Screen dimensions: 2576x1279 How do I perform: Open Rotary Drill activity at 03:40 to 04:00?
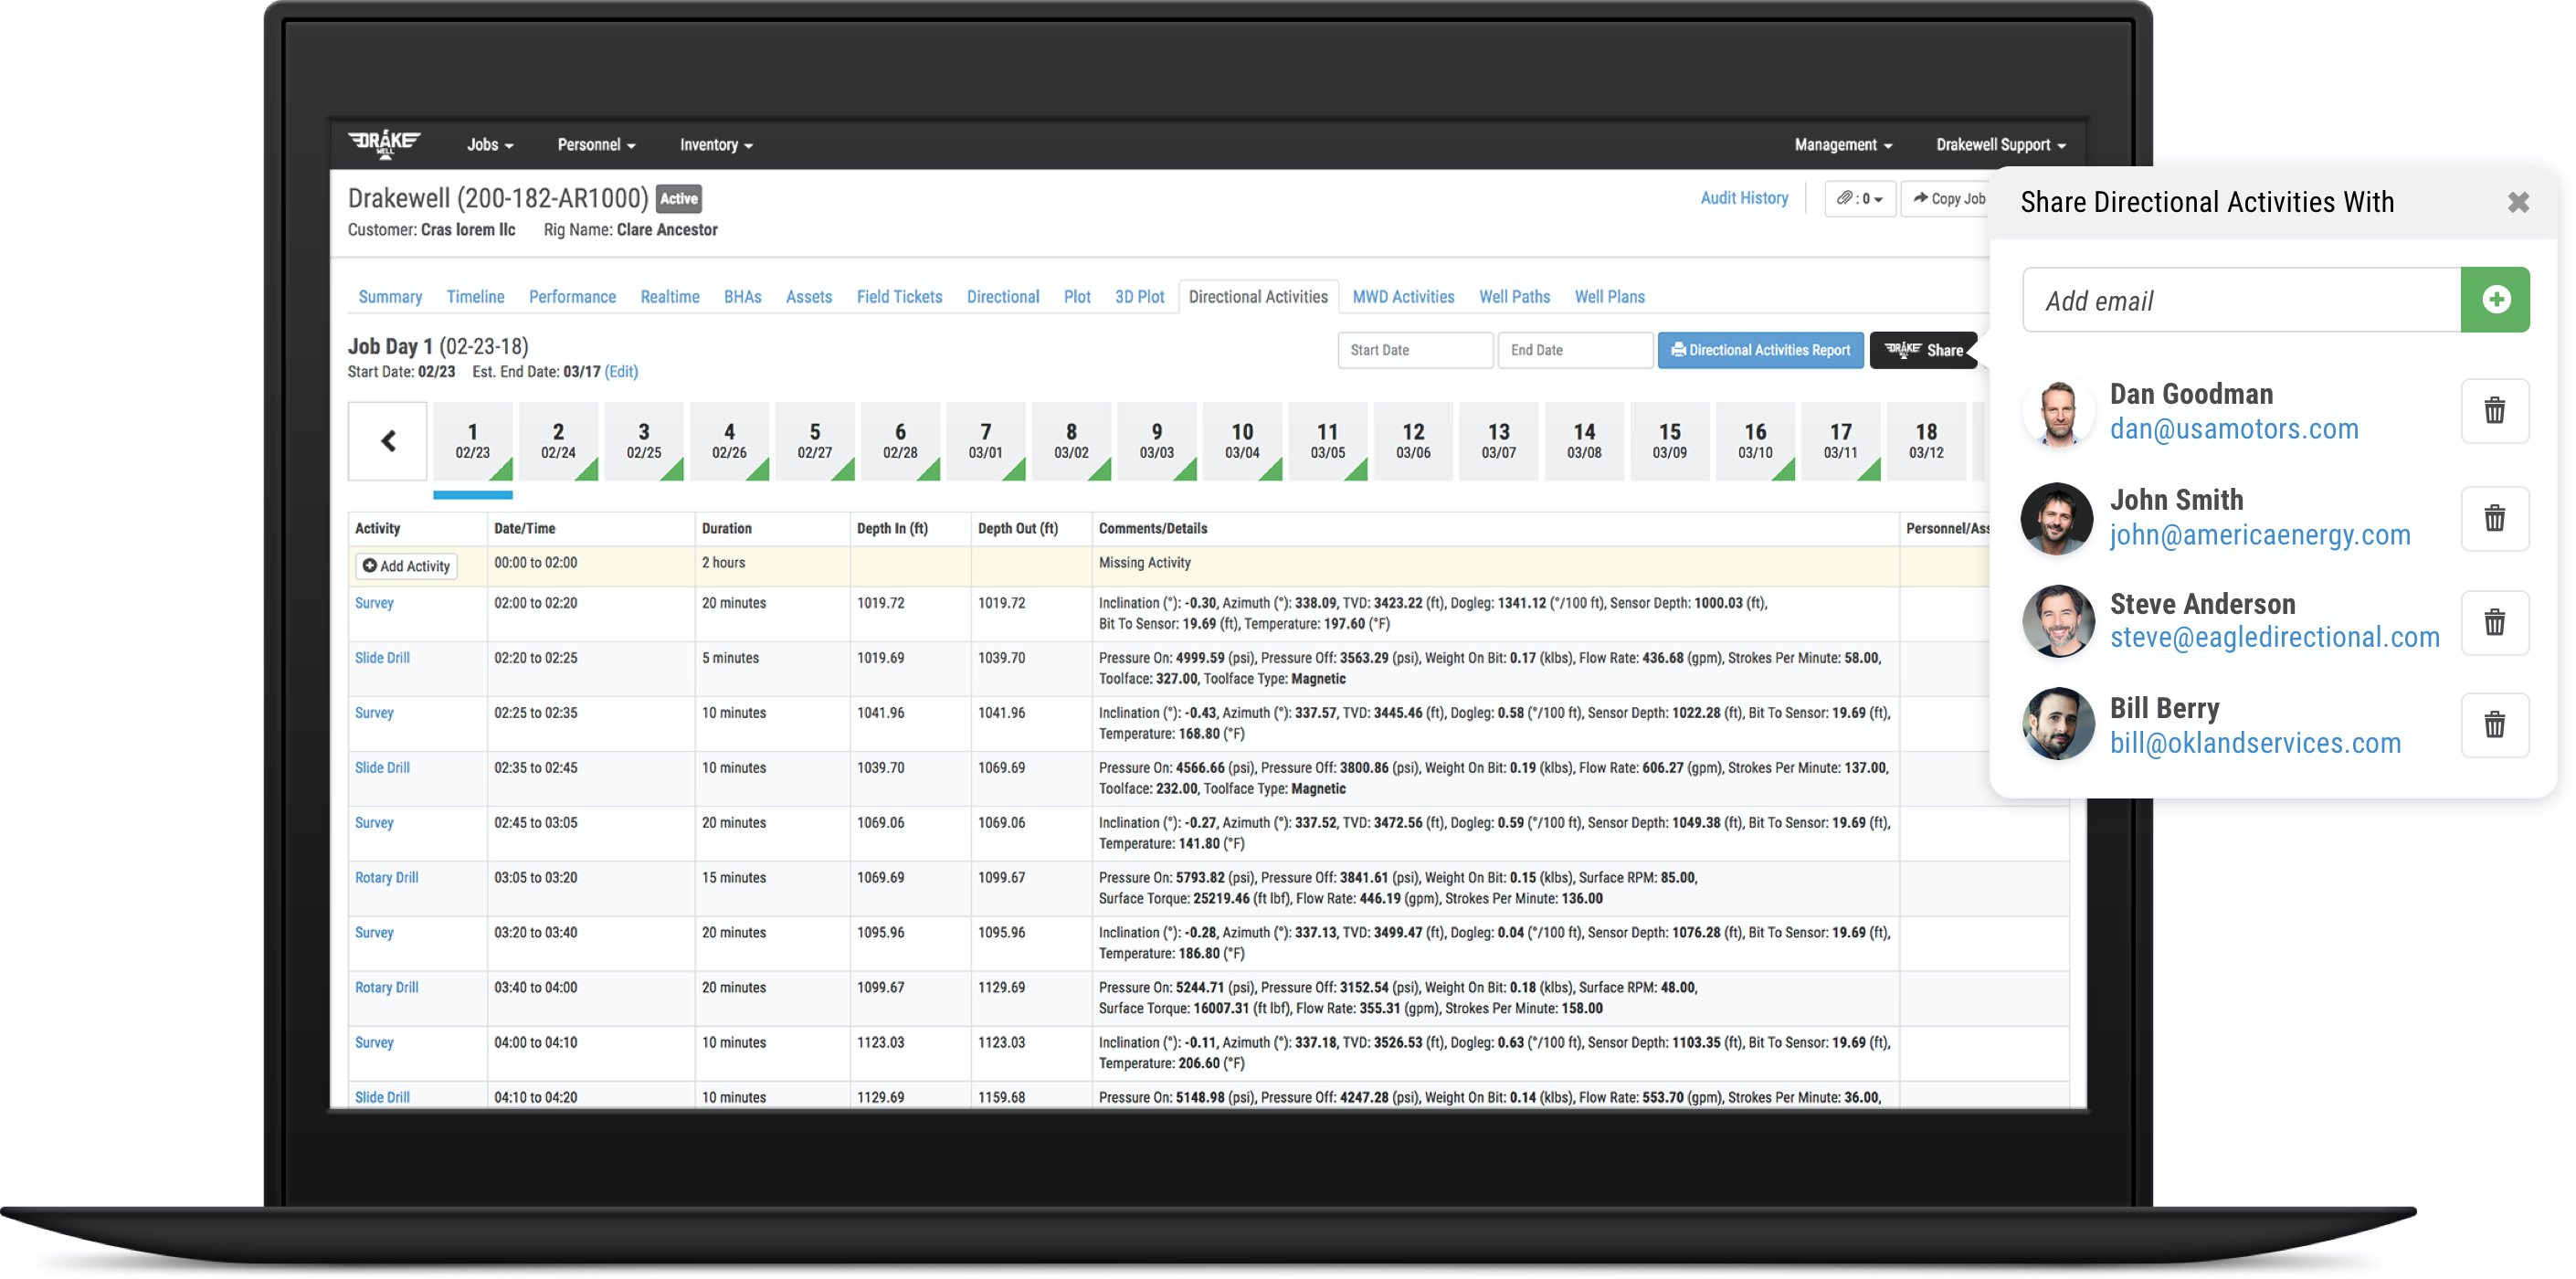pyautogui.click(x=386, y=988)
